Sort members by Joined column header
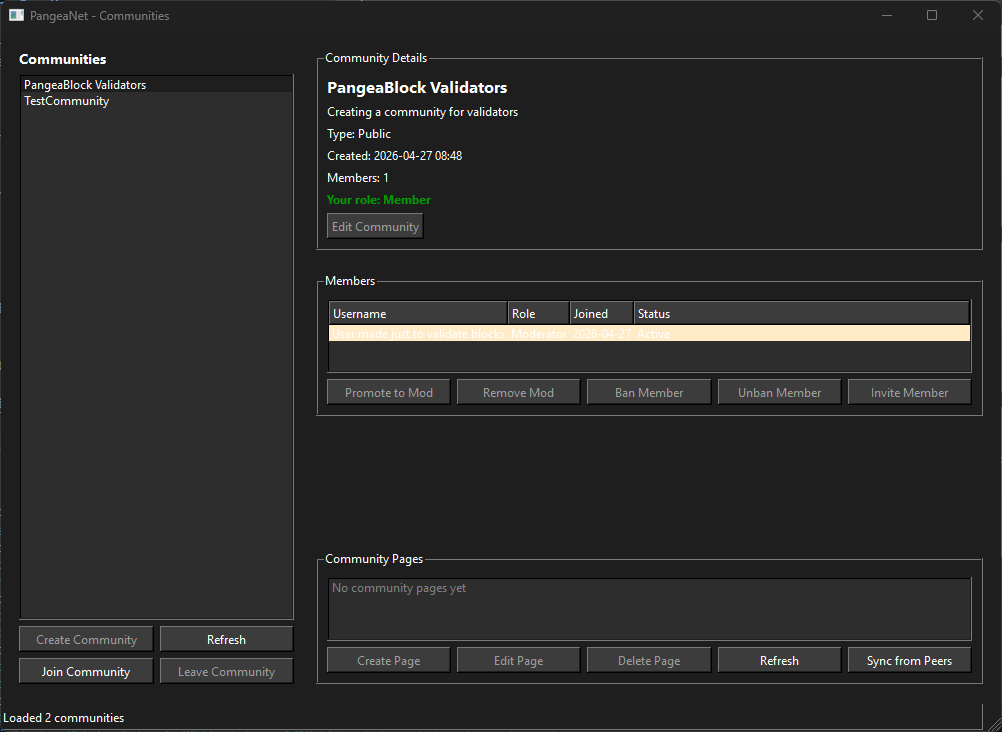The image size is (1002, 732). click(601, 313)
